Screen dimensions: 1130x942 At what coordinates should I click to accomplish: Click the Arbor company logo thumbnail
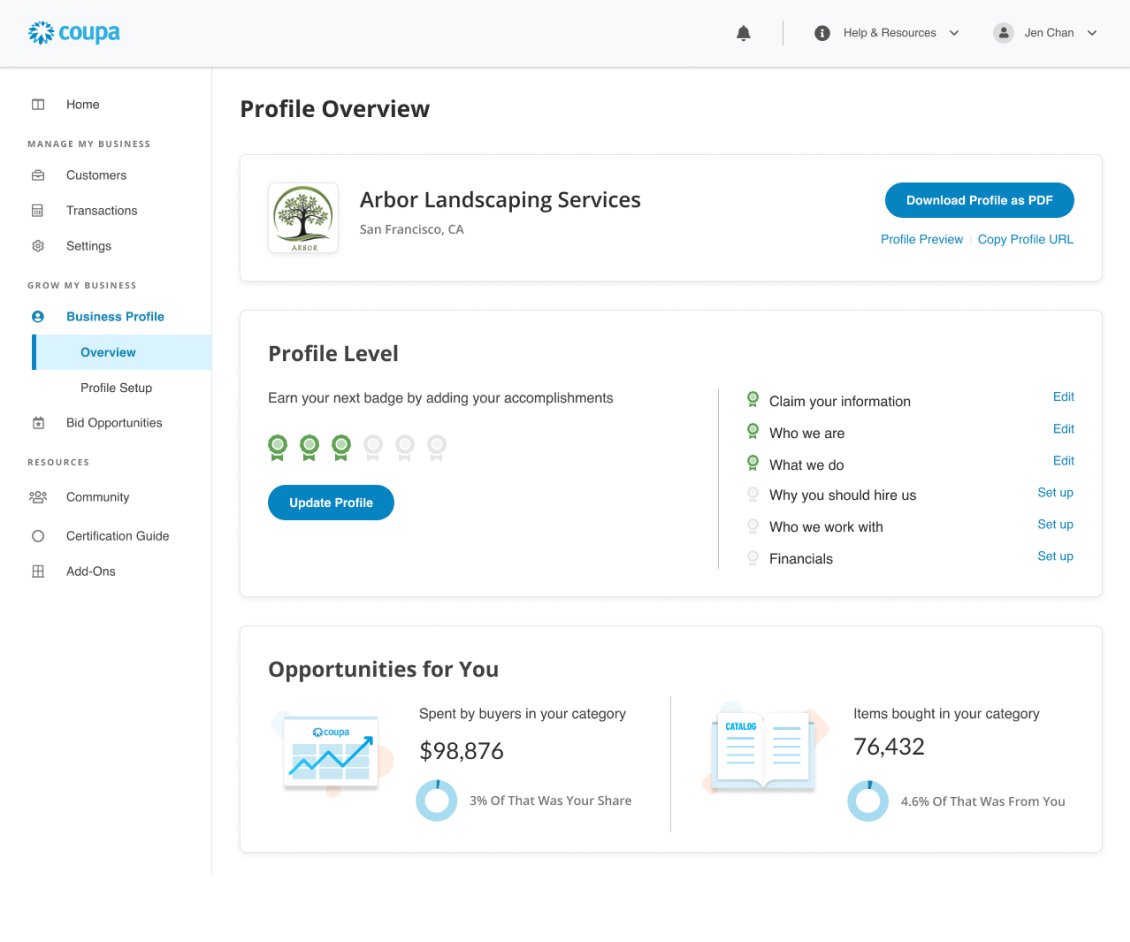coord(303,218)
